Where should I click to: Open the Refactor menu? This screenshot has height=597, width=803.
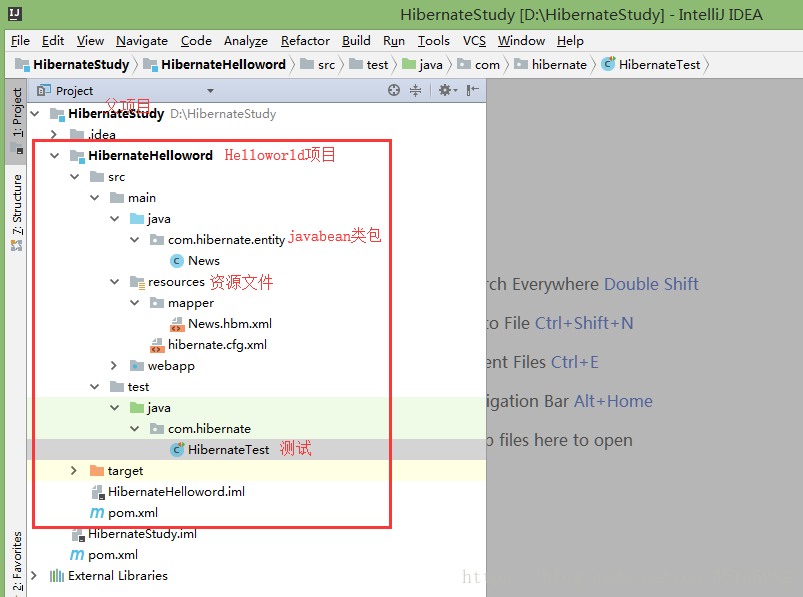(305, 40)
